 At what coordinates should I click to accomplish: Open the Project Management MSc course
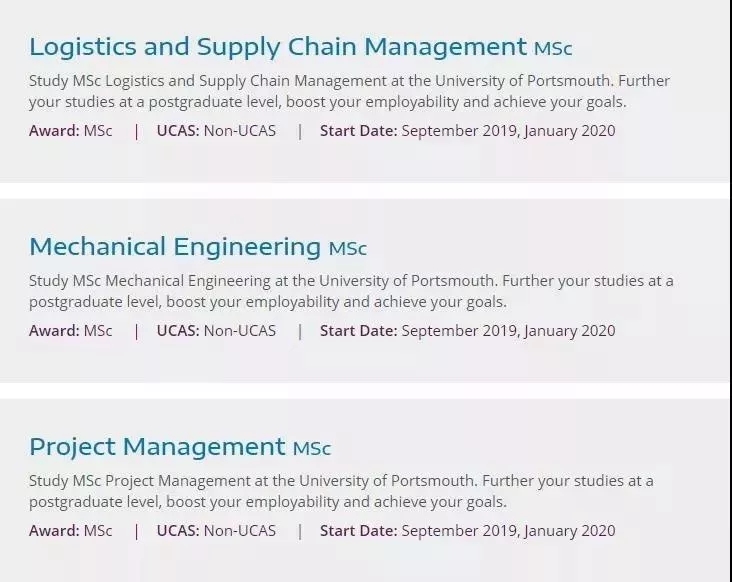click(157, 446)
